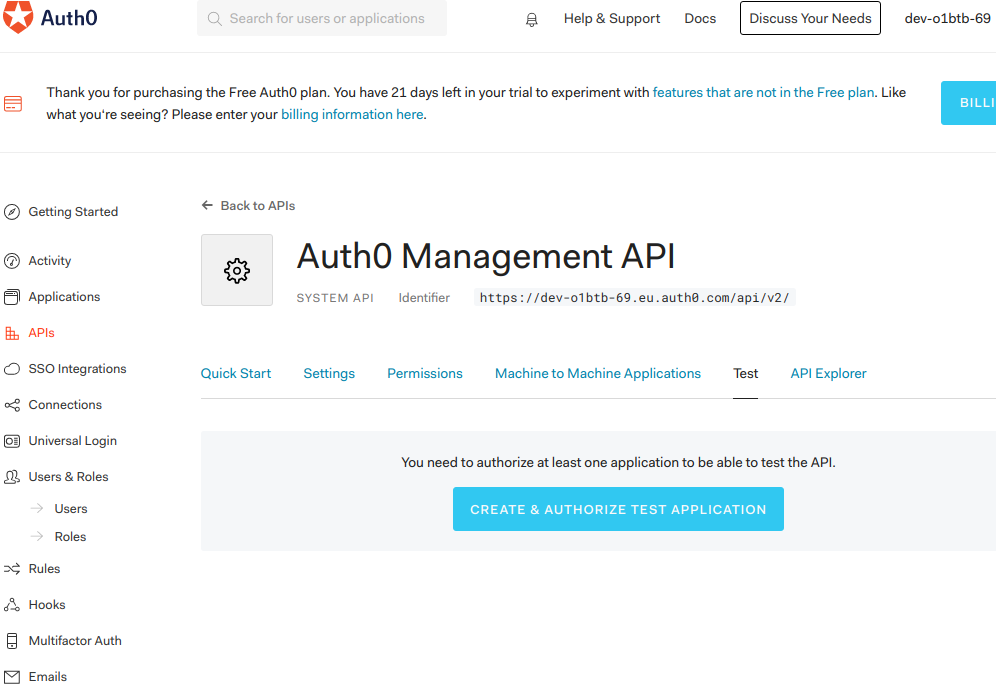Go back to APIs list
Image resolution: width=996 pixels, height=687 pixels.
pyautogui.click(x=249, y=206)
